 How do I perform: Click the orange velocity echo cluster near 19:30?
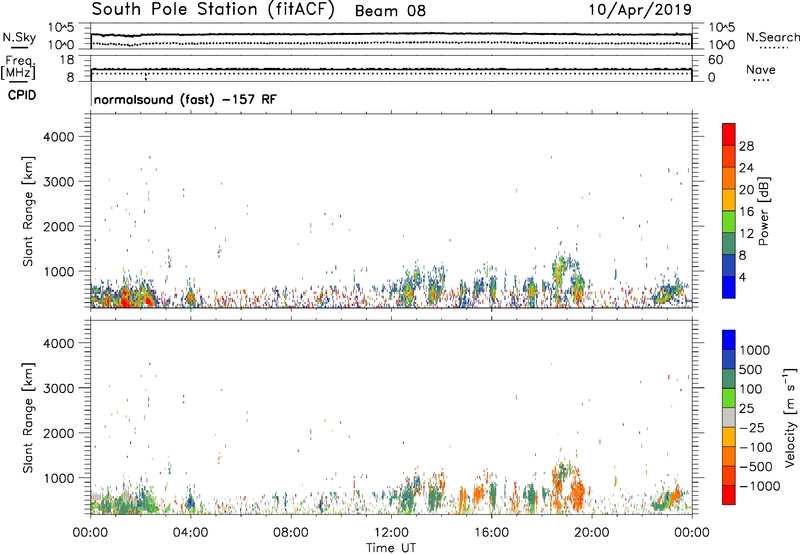(x=577, y=491)
